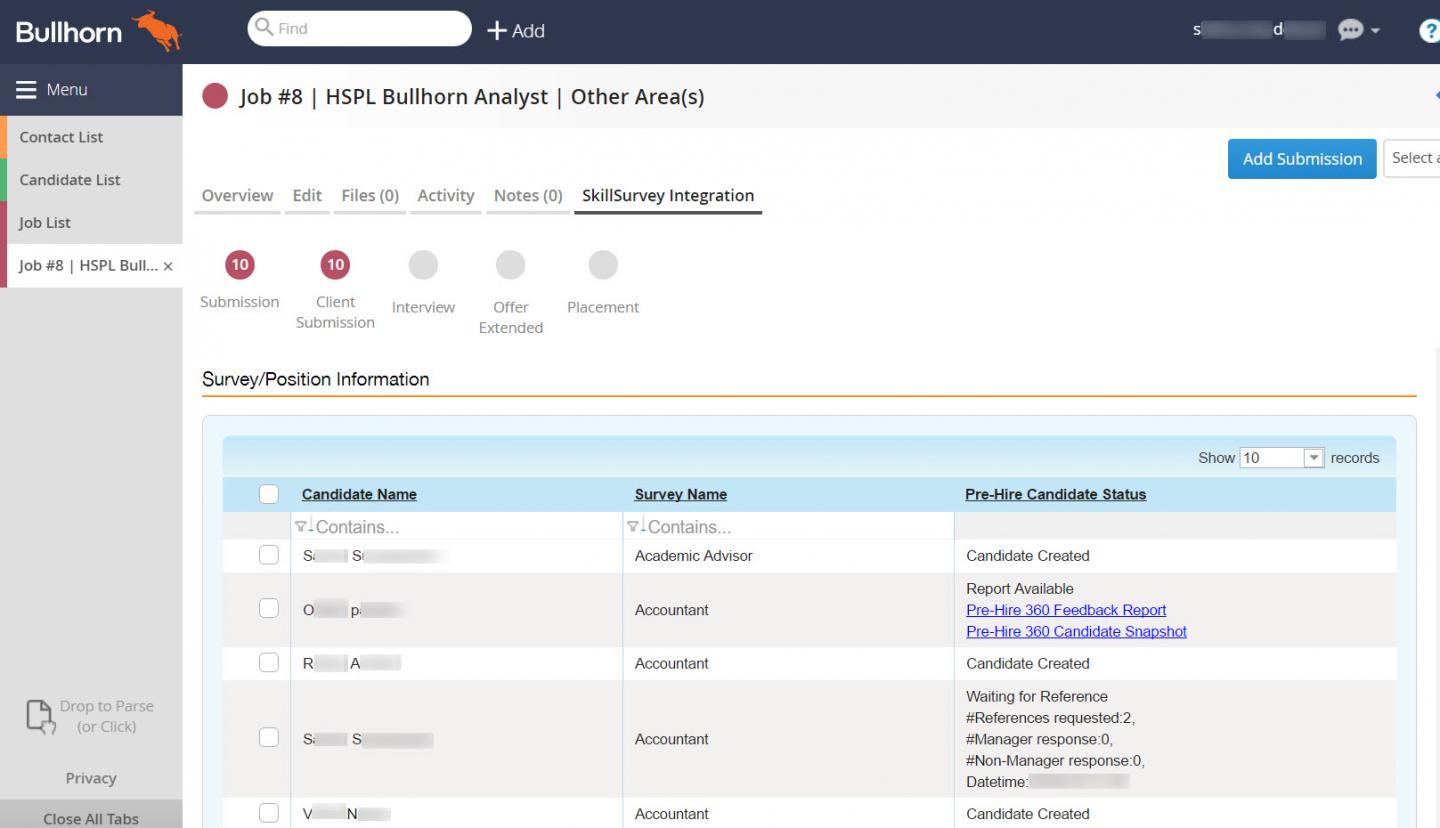Click the Candidate Name Contains filter field
This screenshot has height=828, width=1440.
[x=457, y=526]
